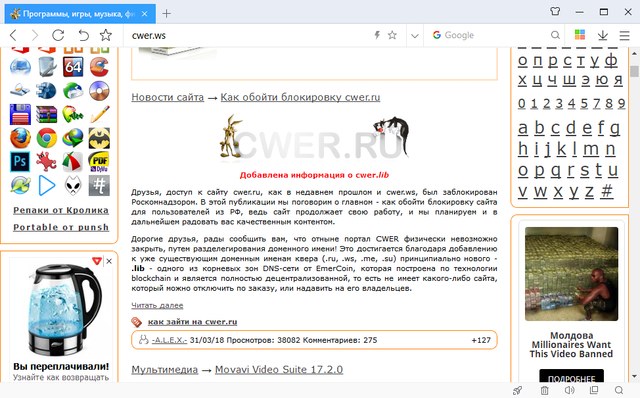Screen dimensions: 640x398
Task: Open Internet Download Manager icon
Action: [x=73, y=138]
